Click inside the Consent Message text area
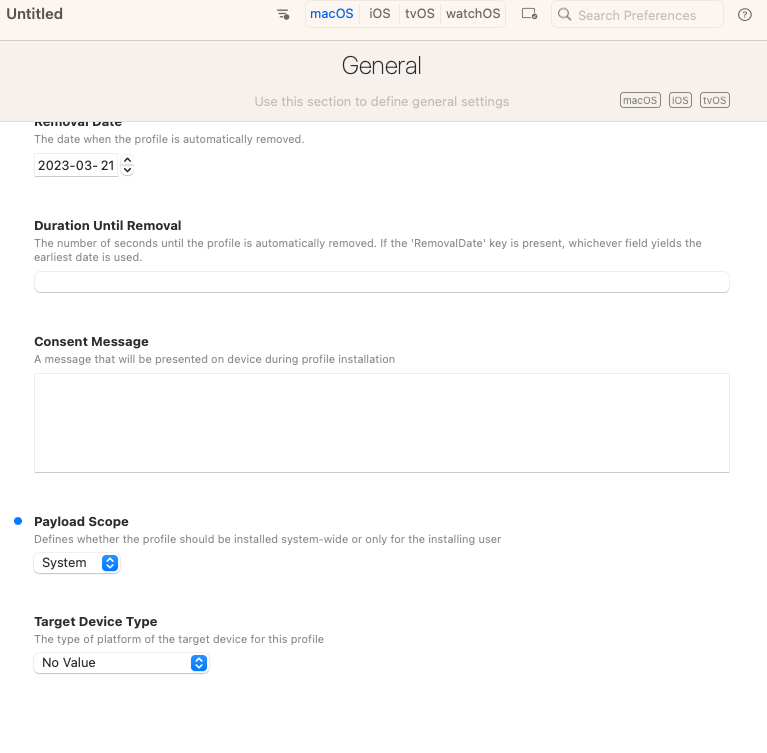Image resolution: width=767 pixels, height=753 pixels. click(x=381, y=422)
